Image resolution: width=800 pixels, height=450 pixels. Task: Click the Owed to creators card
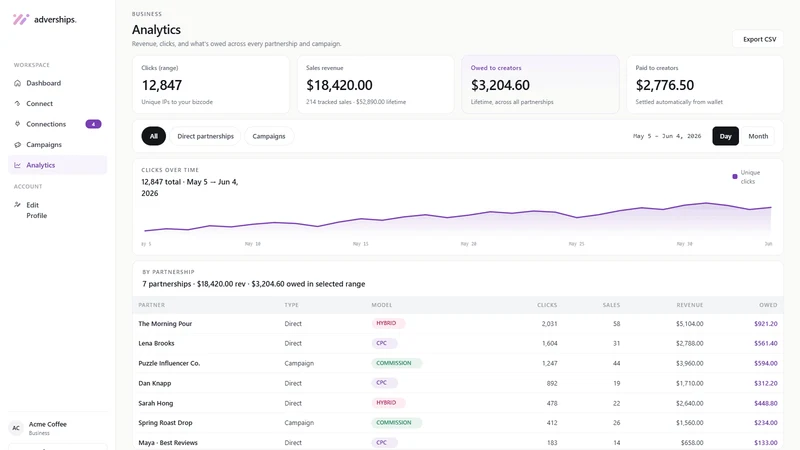[x=540, y=85]
